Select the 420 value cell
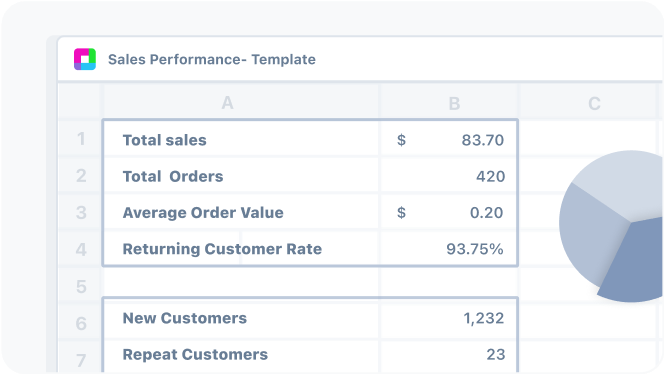Viewport: 664px width, 374px height. [x=448, y=176]
